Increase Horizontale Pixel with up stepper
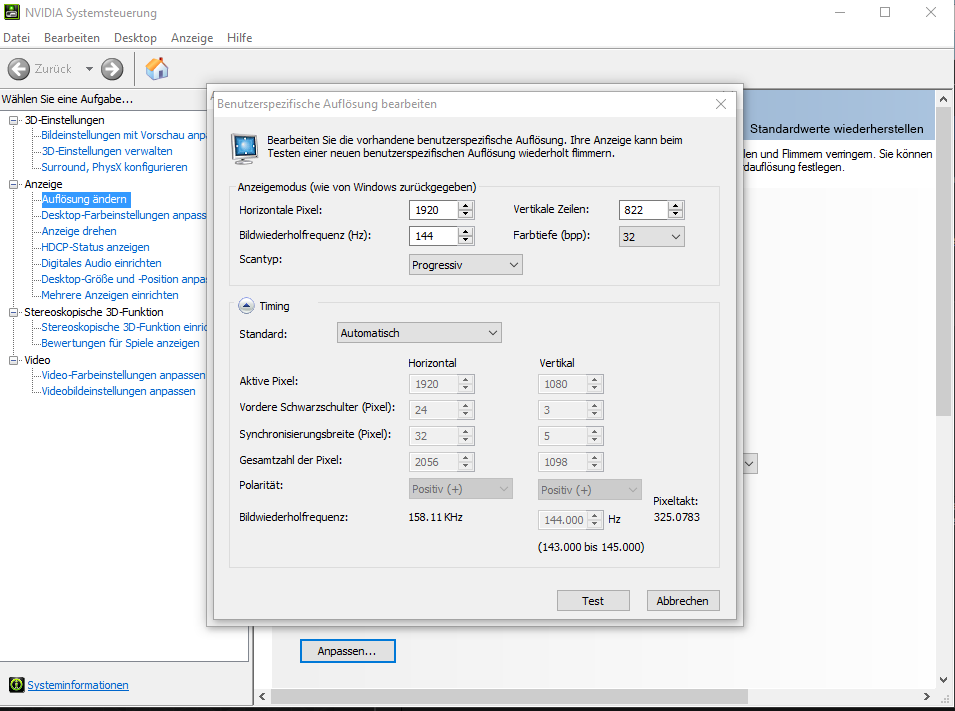 pos(466,205)
